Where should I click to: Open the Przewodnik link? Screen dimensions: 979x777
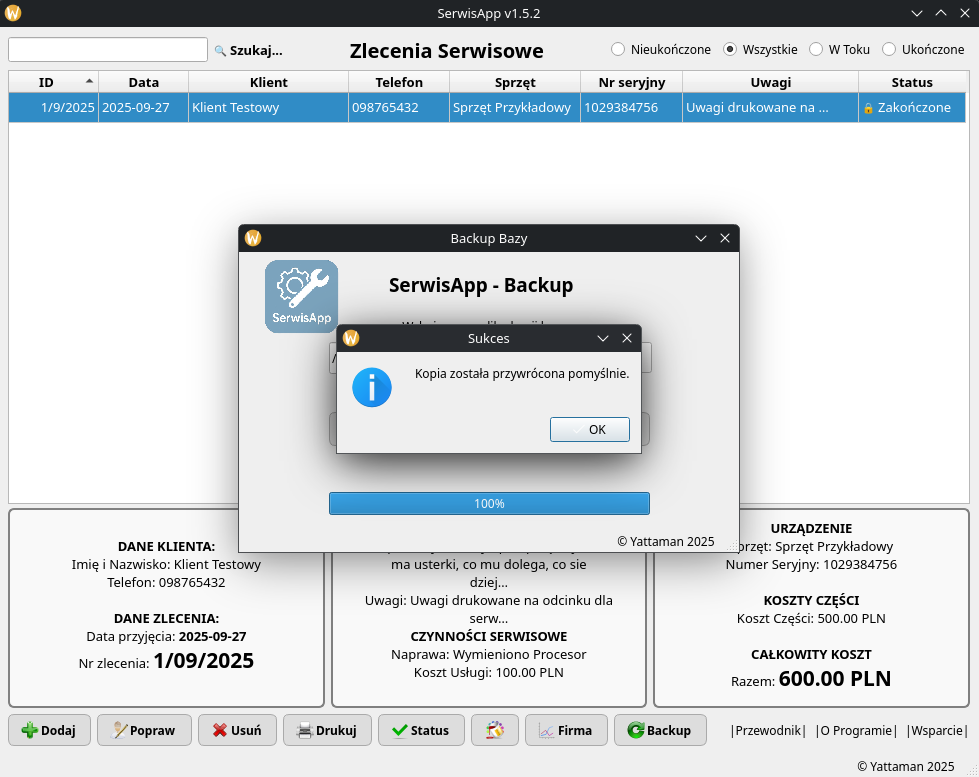[768, 730]
